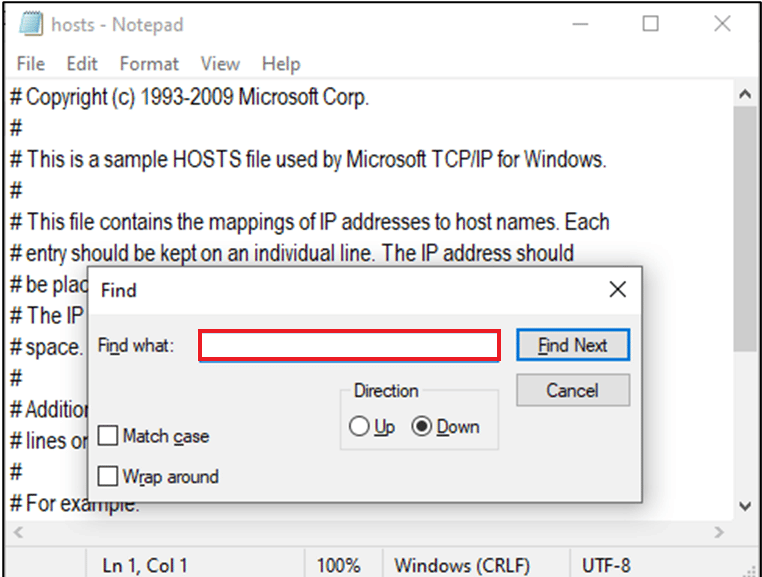
Task: Click the Copyright (c) 1993-2009 Microsoft Corp. line
Action: [x=190, y=97]
